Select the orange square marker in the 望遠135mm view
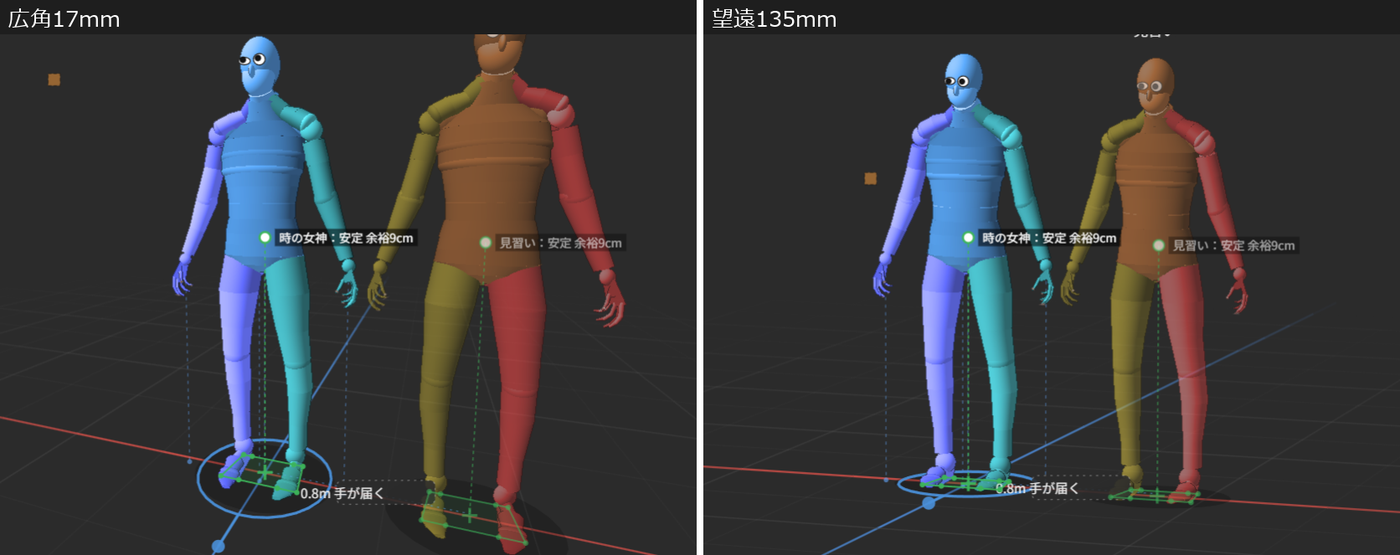This screenshot has height=555, width=1400. point(871,178)
